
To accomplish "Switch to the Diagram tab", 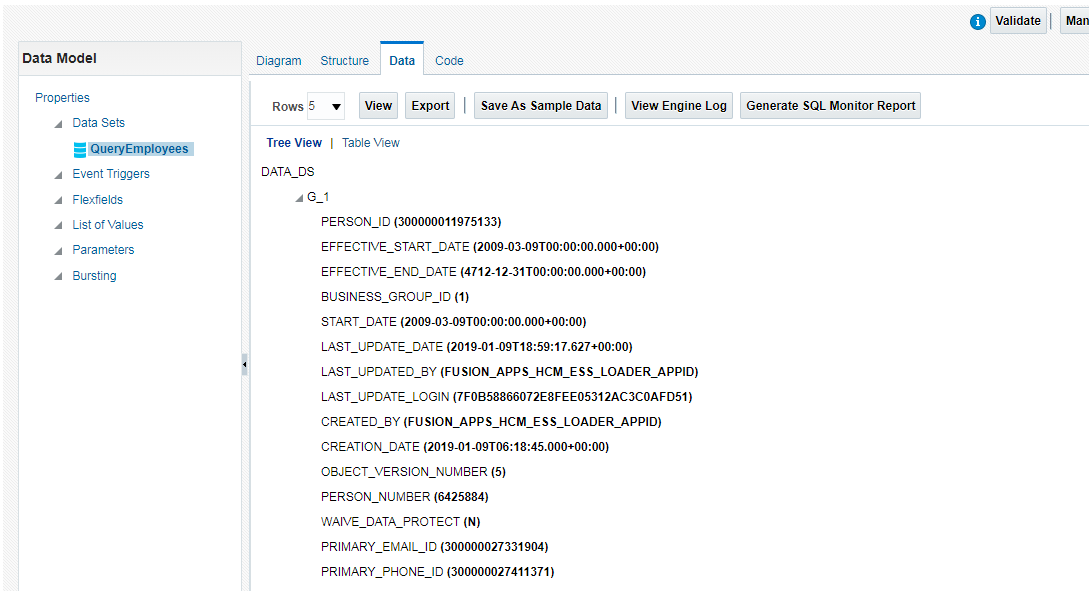I will (x=278, y=61).
